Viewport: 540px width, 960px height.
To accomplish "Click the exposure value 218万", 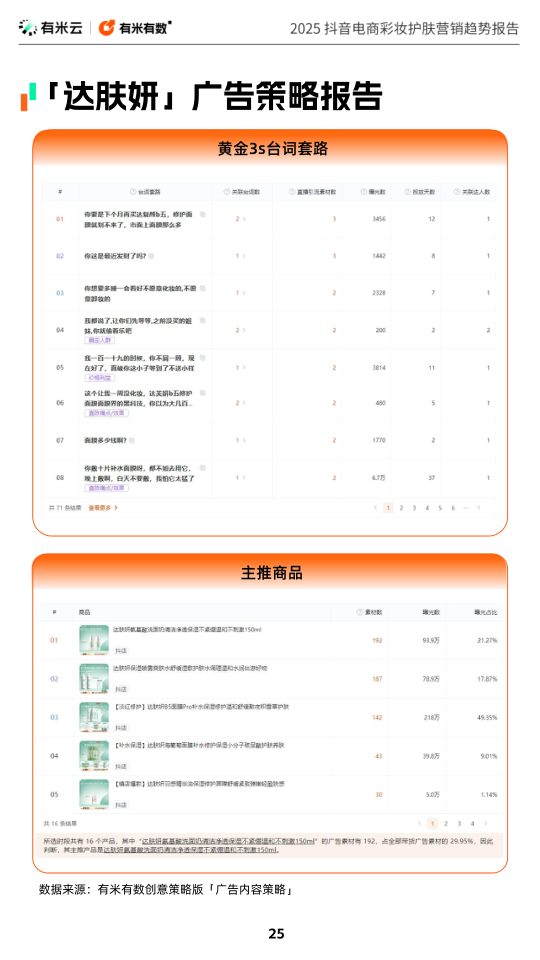I will [x=432, y=717].
